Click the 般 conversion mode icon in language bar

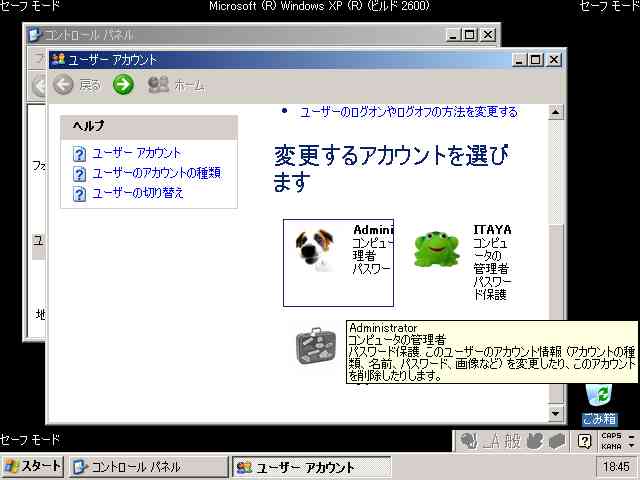click(512, 441)
